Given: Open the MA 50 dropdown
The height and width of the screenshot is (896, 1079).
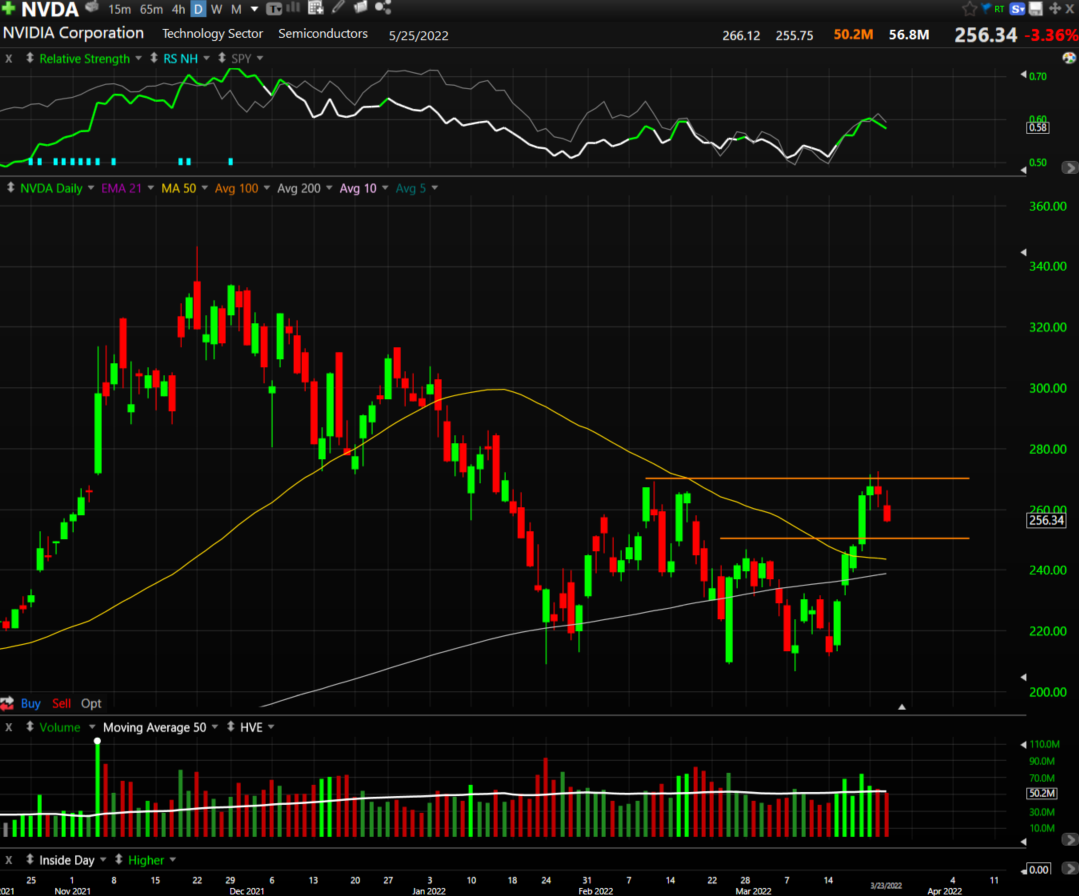Looking at the screenshot, I should [x=204, y=188].
